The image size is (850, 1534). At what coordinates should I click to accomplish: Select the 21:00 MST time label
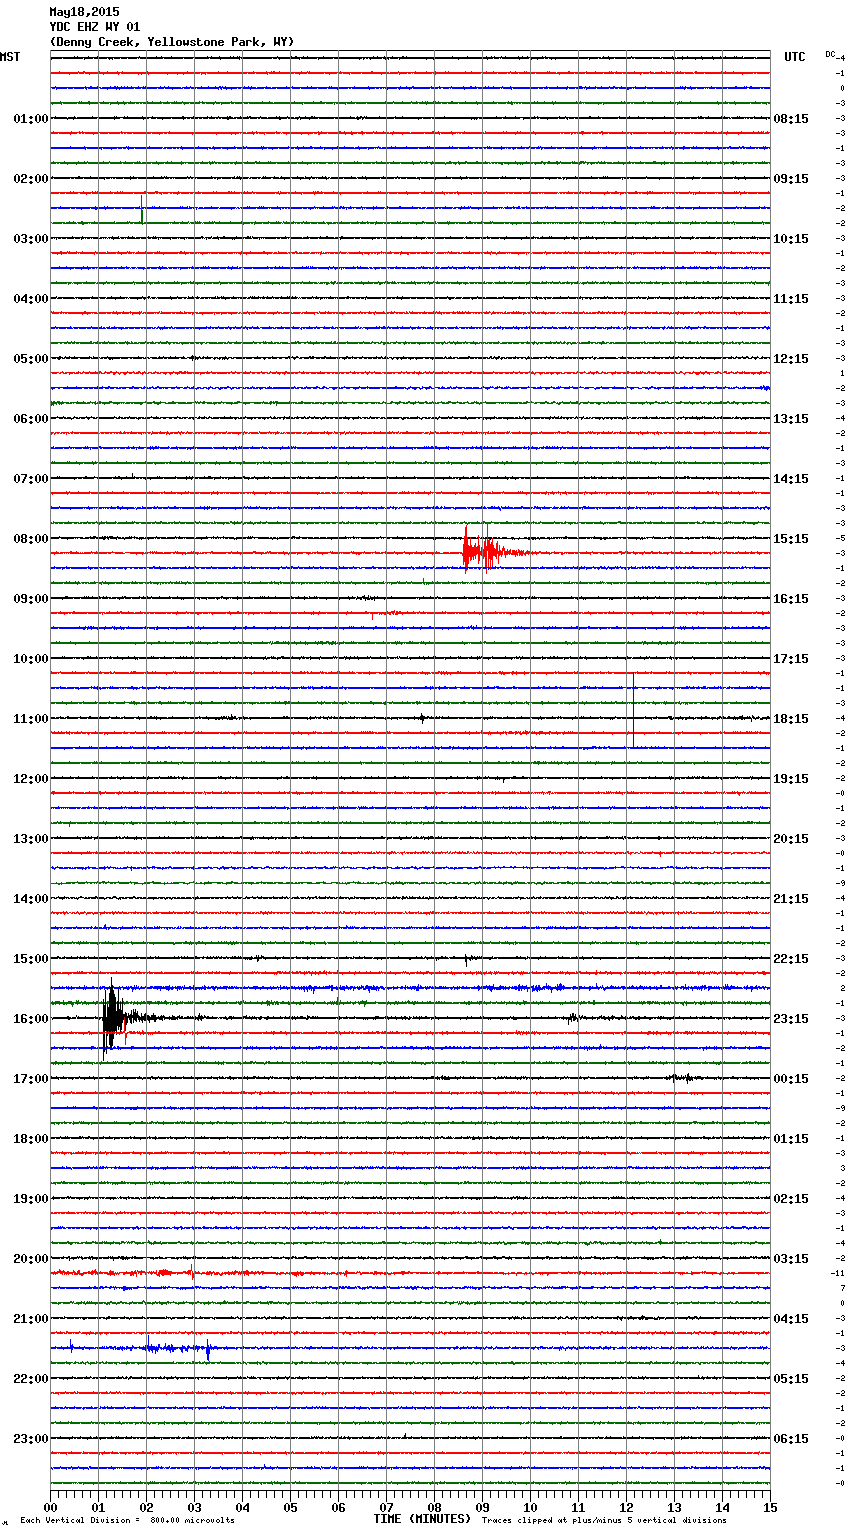click(31, 1319)
